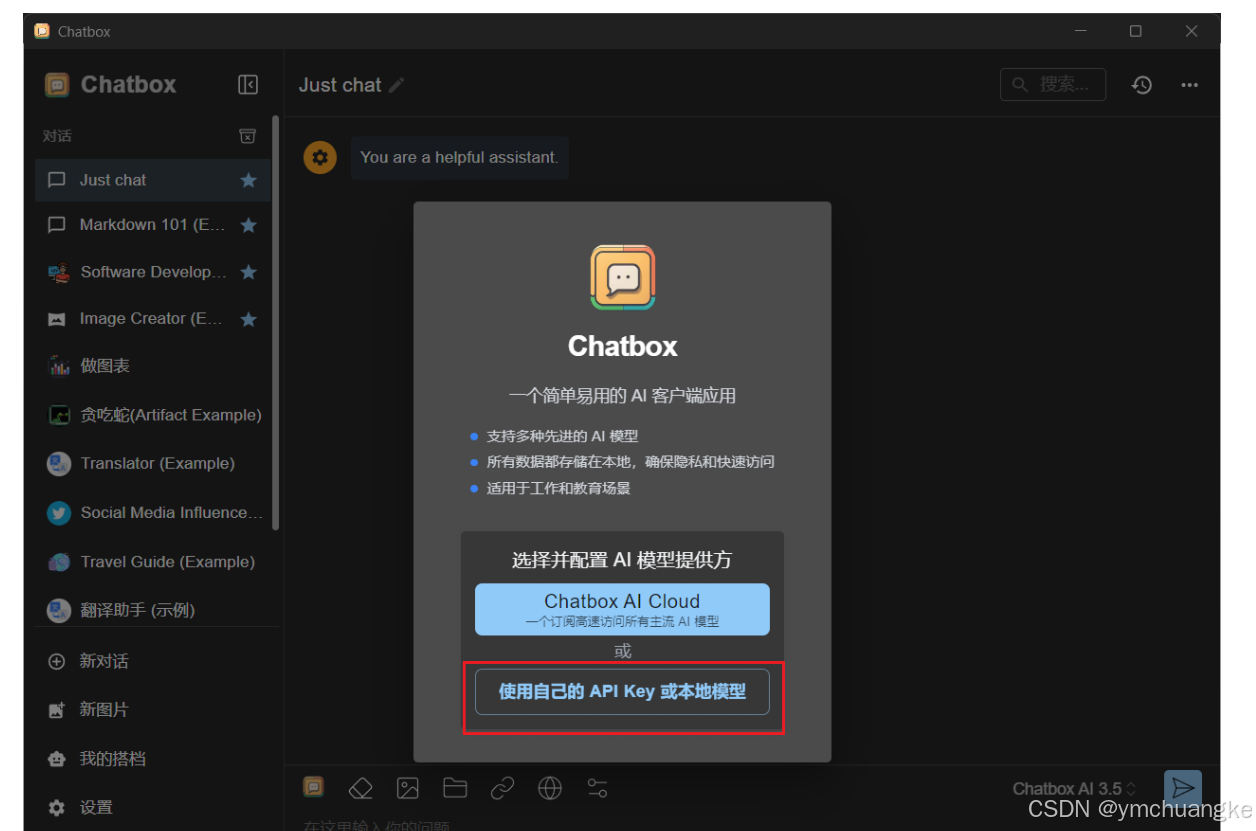Attach a file with the folder icon
Screen dimensions: 1256x831
455,788
